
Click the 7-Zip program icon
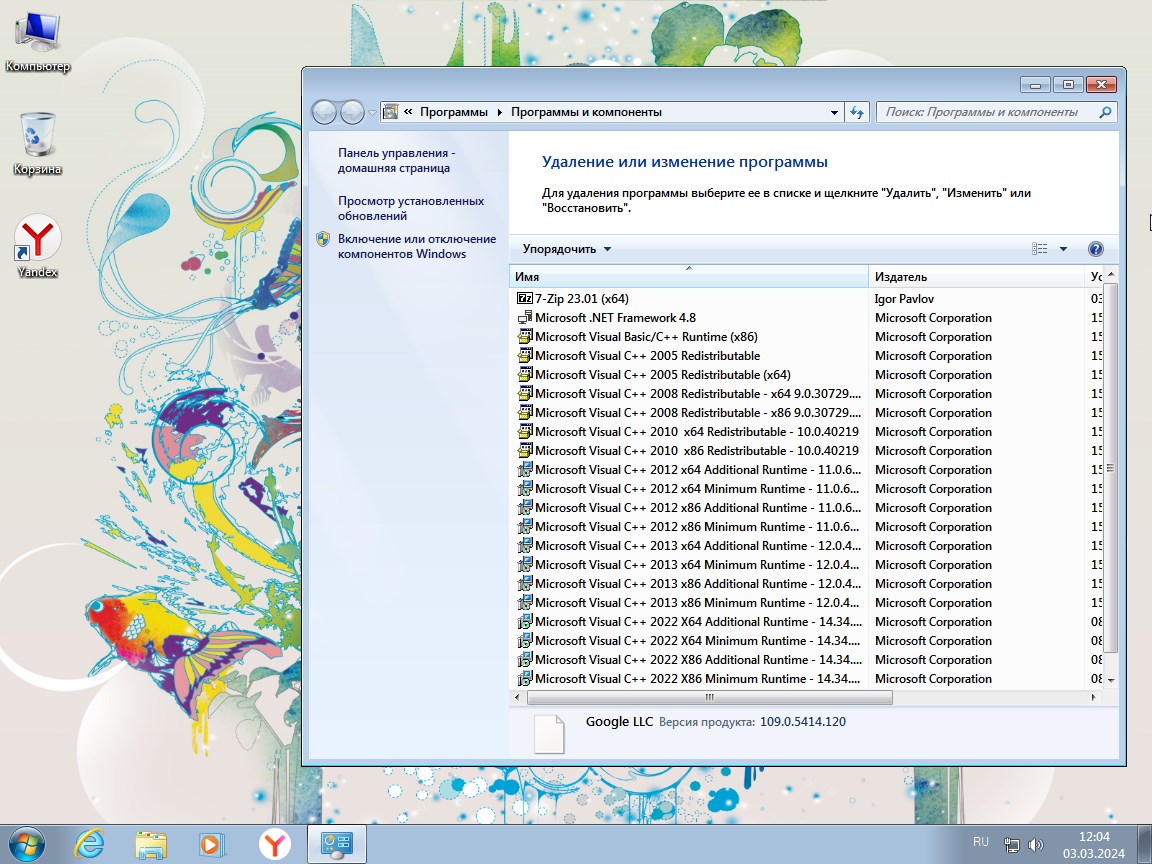point(525,298)
